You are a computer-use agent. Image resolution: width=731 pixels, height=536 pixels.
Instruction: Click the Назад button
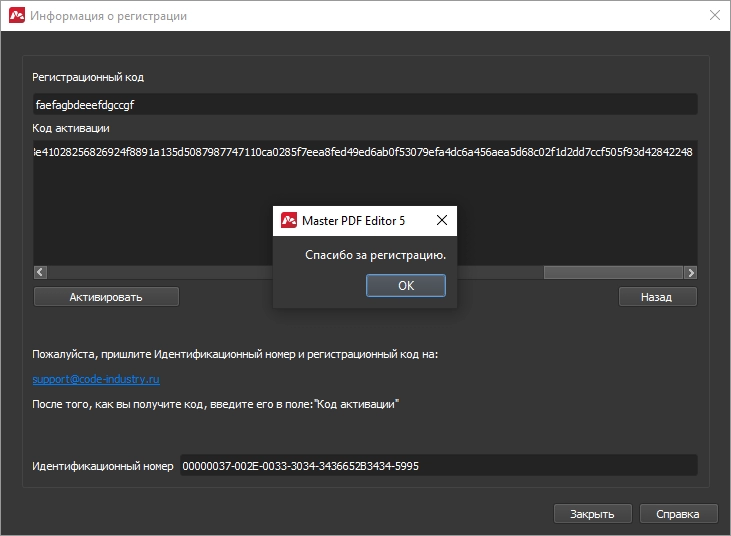point(657,297)
